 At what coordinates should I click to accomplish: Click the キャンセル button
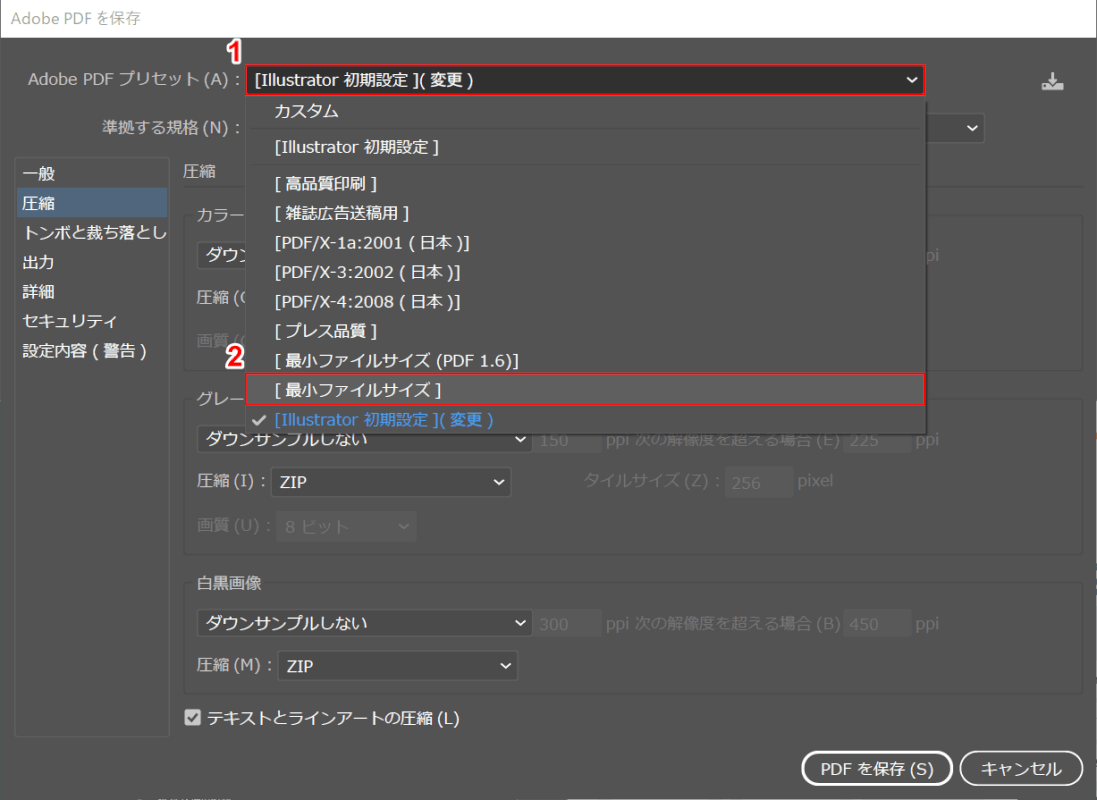tap(1021, 769)
